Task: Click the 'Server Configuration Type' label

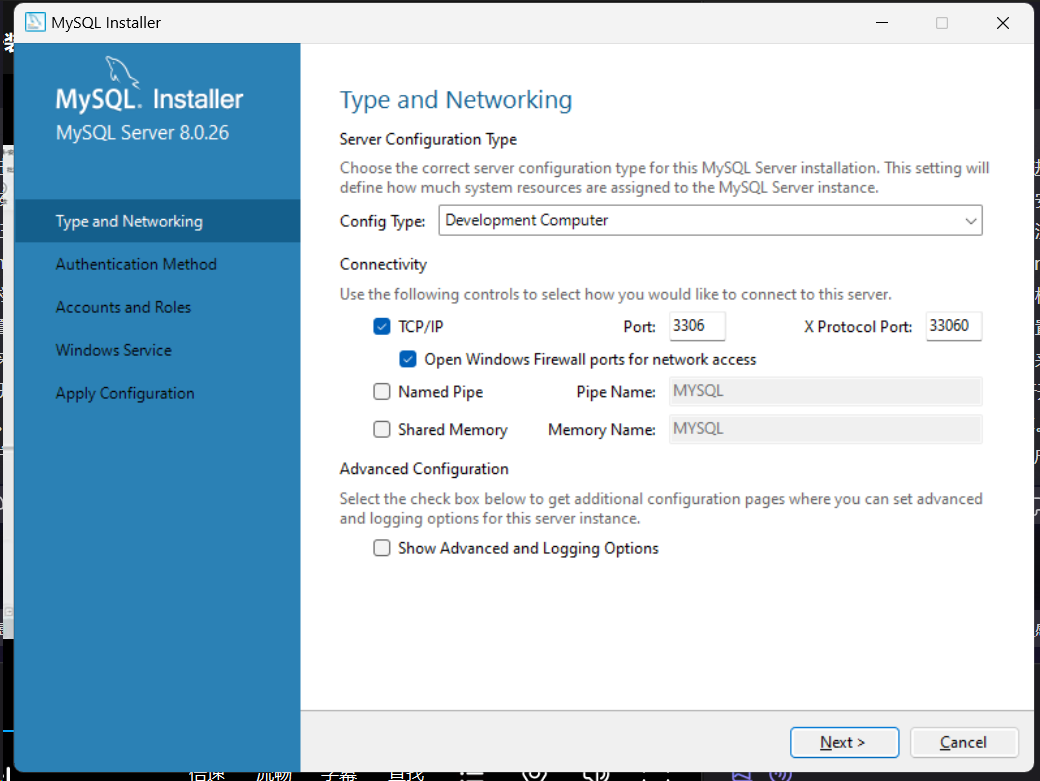Action: [x=428, y=139]
